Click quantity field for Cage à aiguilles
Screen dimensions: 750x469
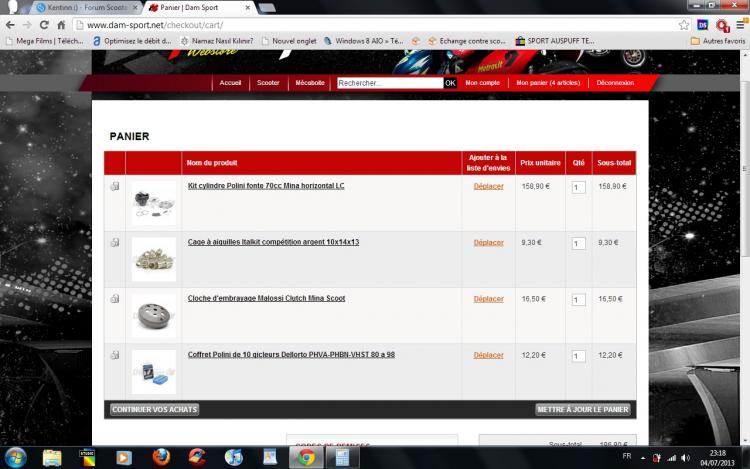point(578,244)
